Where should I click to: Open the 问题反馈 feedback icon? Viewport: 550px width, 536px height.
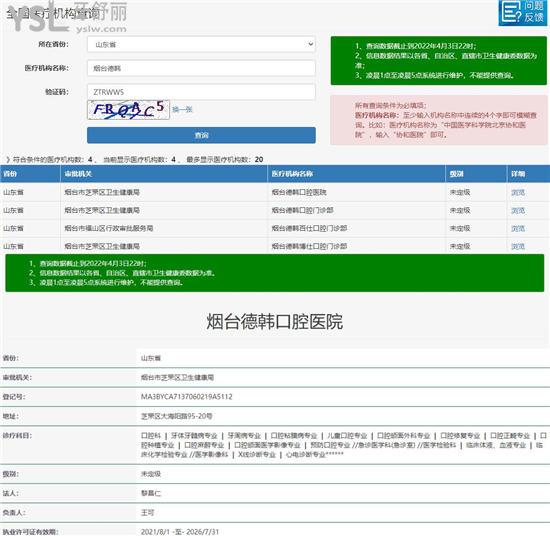coord(523,12)
